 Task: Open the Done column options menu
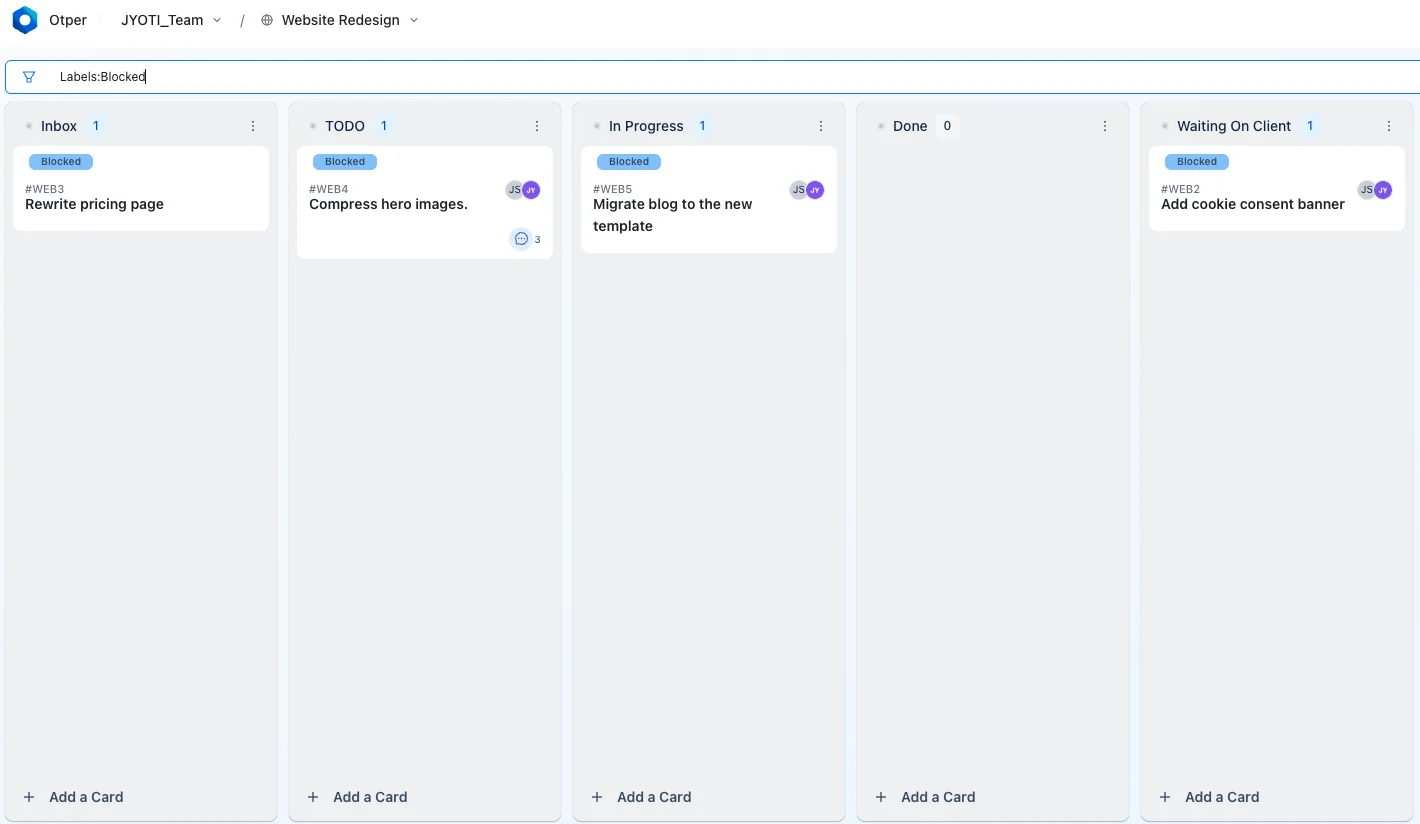click(x=1105, y=126)
